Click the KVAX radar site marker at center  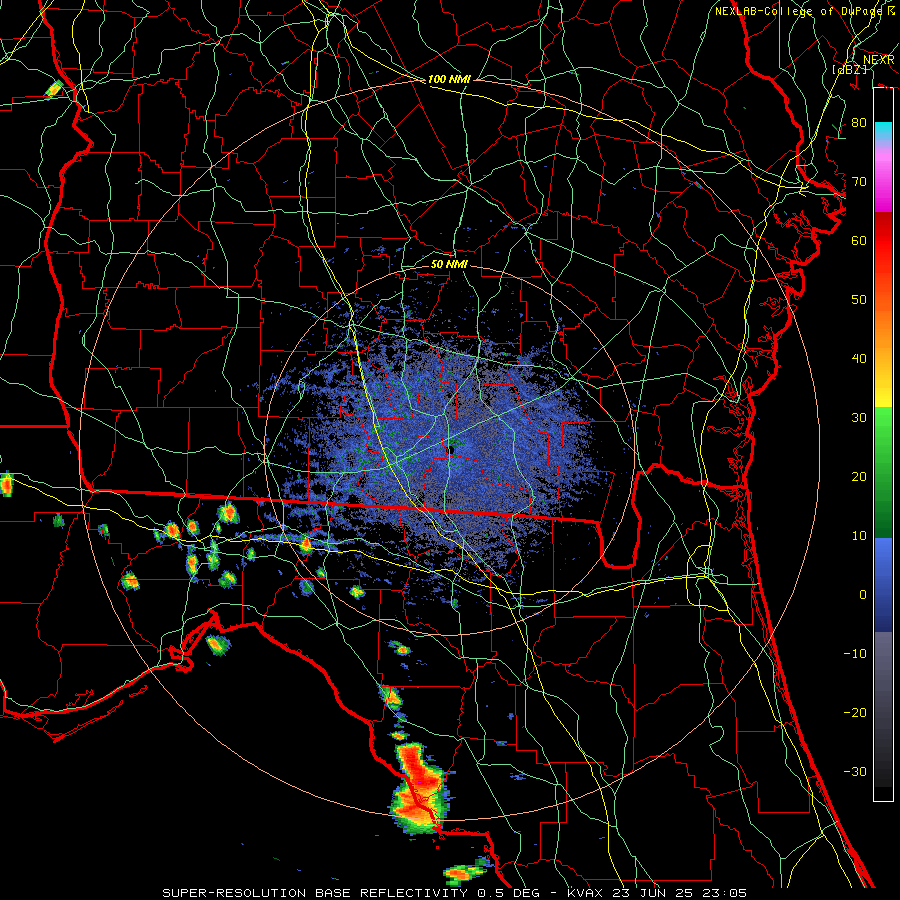452,450
